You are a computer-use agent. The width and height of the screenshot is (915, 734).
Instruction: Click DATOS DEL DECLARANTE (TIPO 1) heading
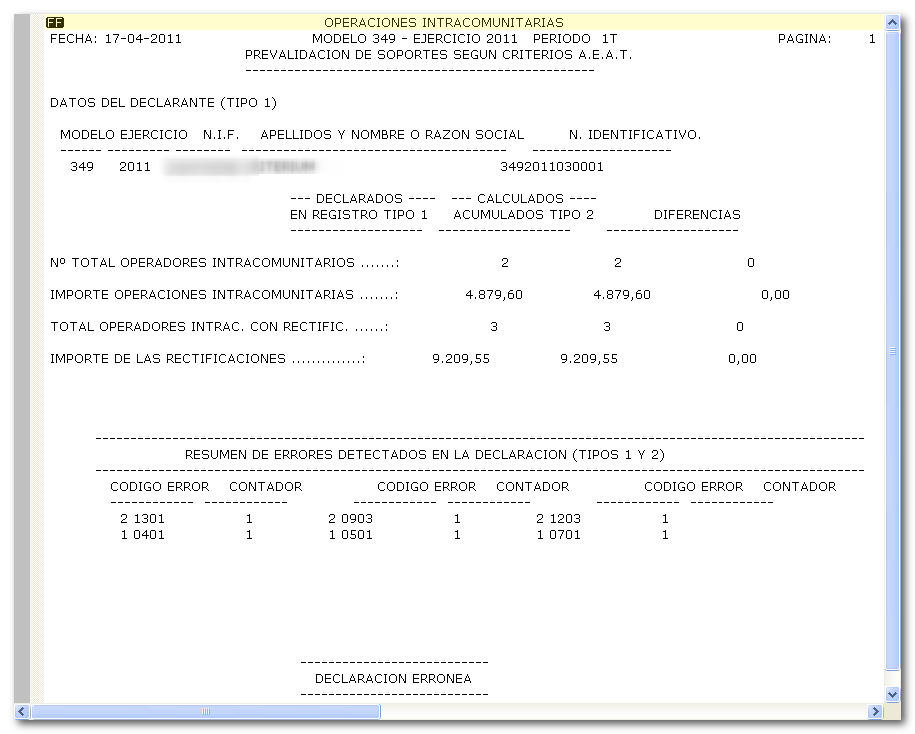coord(163,103)
